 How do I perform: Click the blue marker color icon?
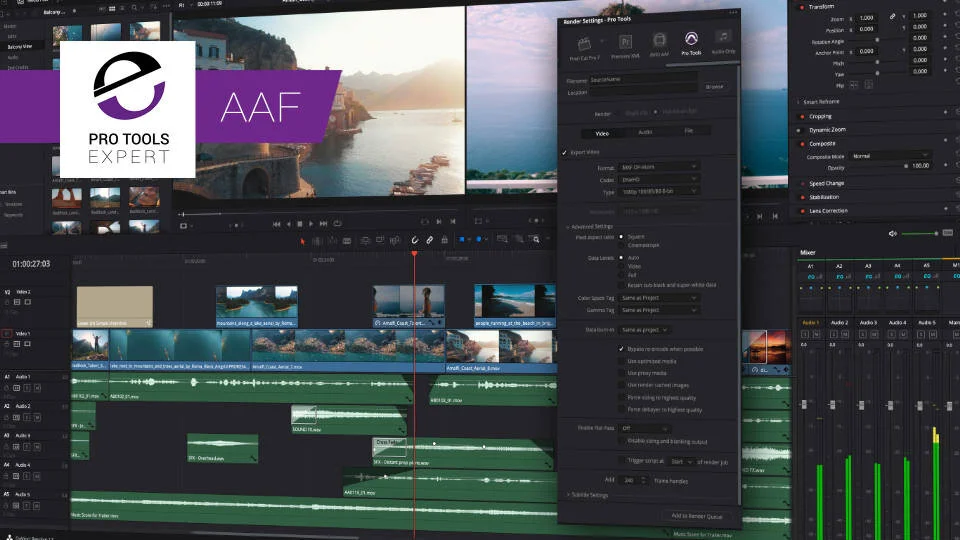pyautogui.click(x=479, y=239)
